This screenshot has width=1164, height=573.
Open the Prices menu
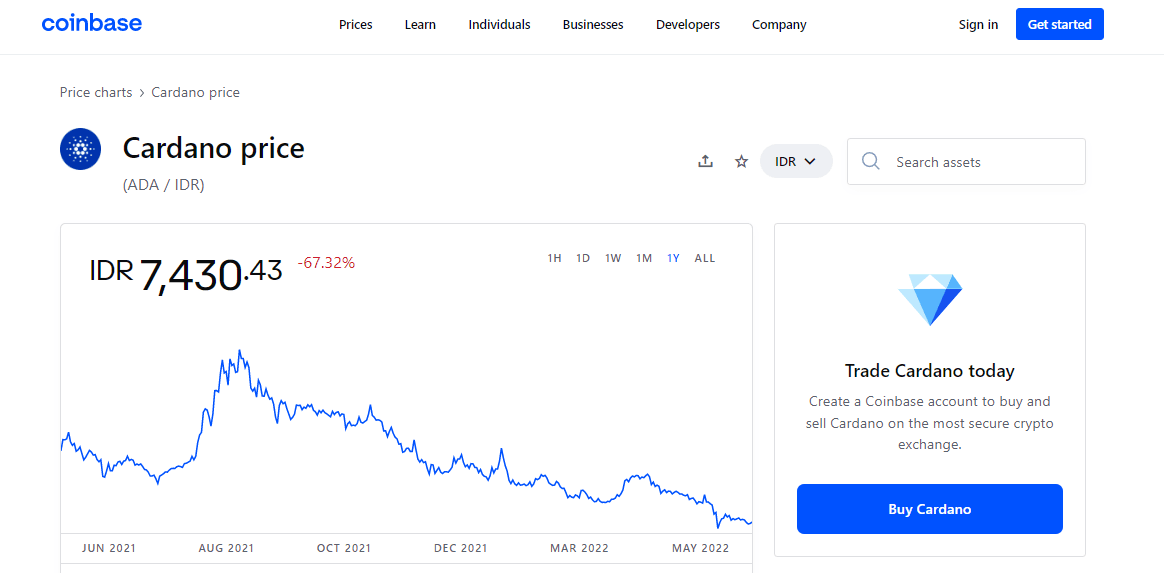[x=356, y=24]
